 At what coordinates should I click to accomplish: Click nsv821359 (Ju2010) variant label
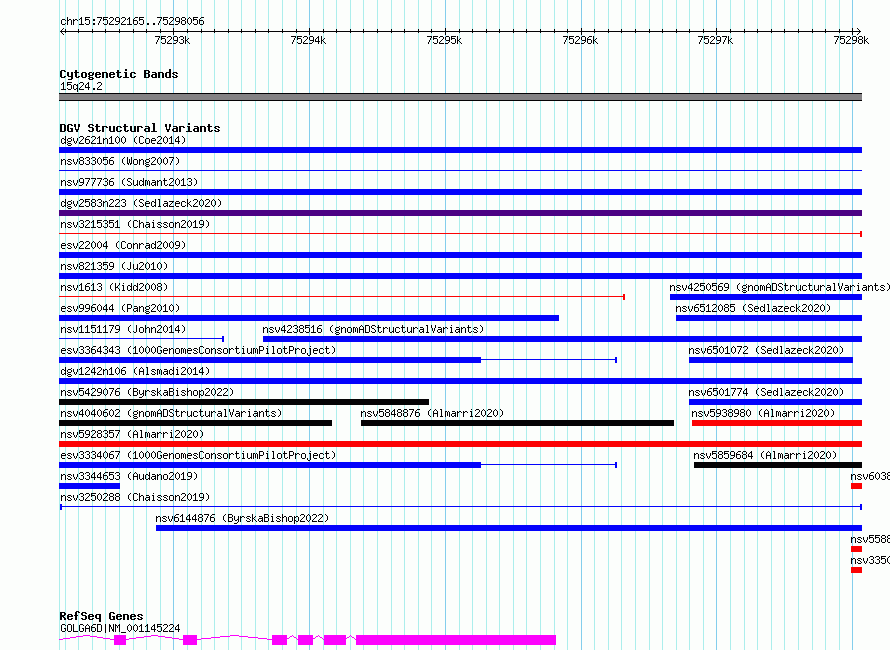(x=114, y=266)
